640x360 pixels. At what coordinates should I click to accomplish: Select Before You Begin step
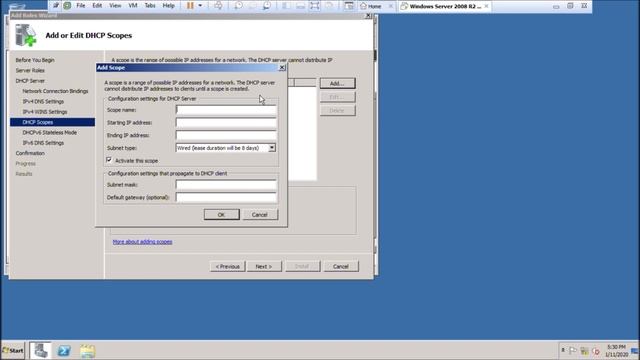point(35,60)
